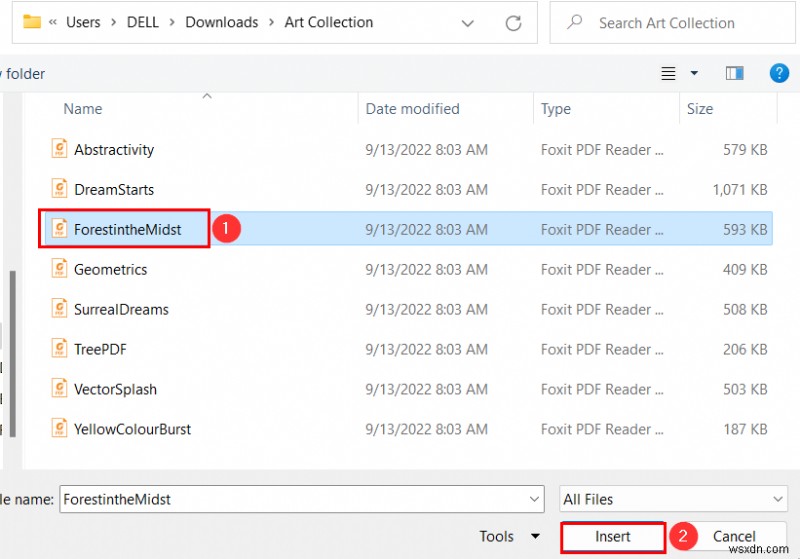Click the DreamStarts PDF file icon
Image resolution: width=800 pixels, height=559 pixels.
(x=59, y=189)
